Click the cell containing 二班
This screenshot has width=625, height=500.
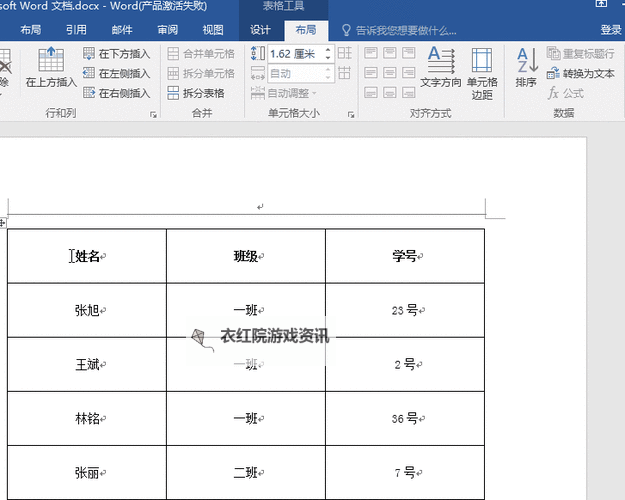[246, 473]
